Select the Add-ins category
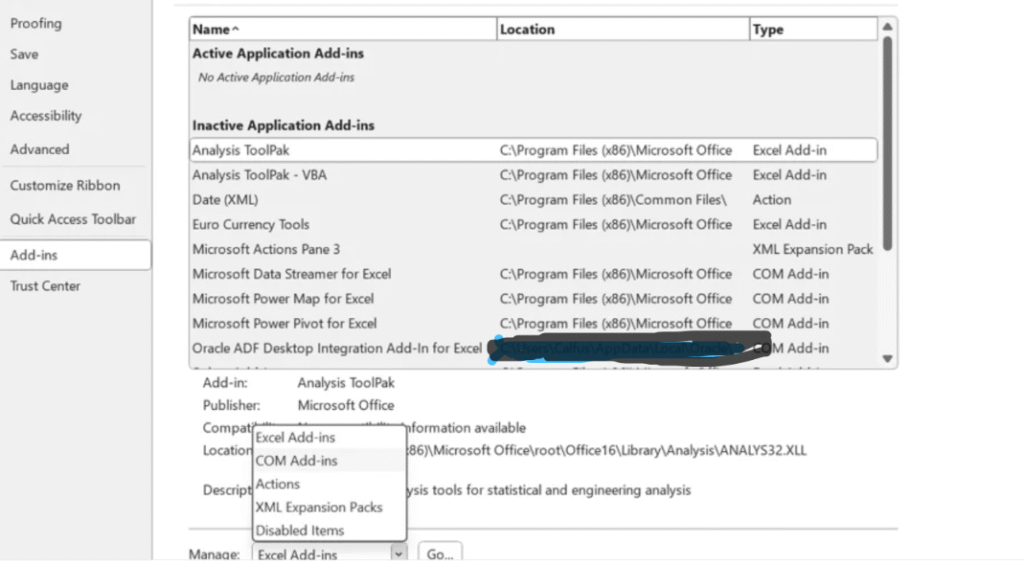 75,255
